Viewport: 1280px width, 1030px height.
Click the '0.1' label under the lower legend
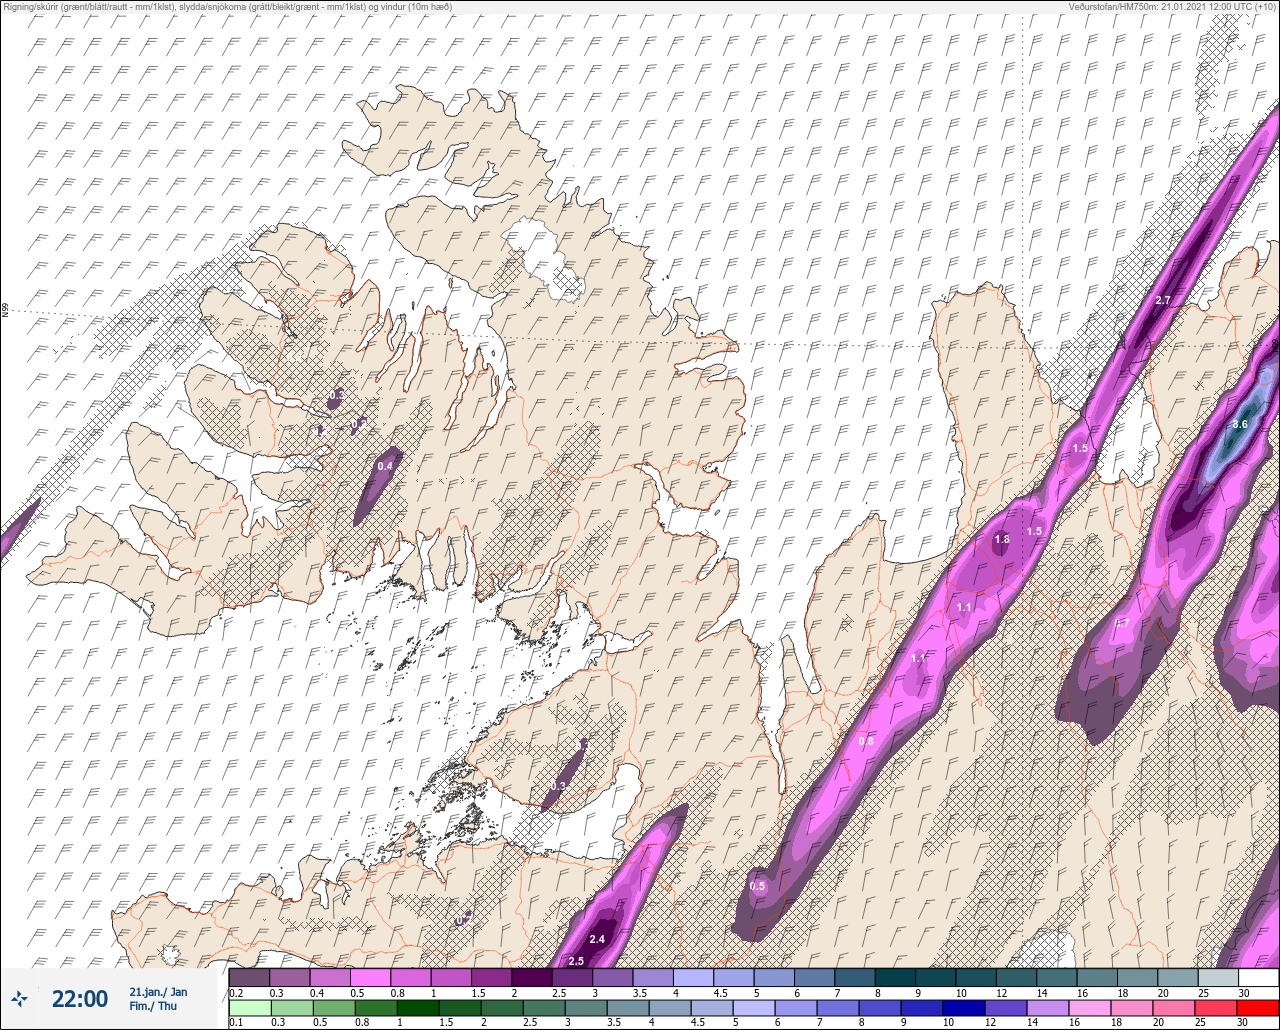(236, 1022)
